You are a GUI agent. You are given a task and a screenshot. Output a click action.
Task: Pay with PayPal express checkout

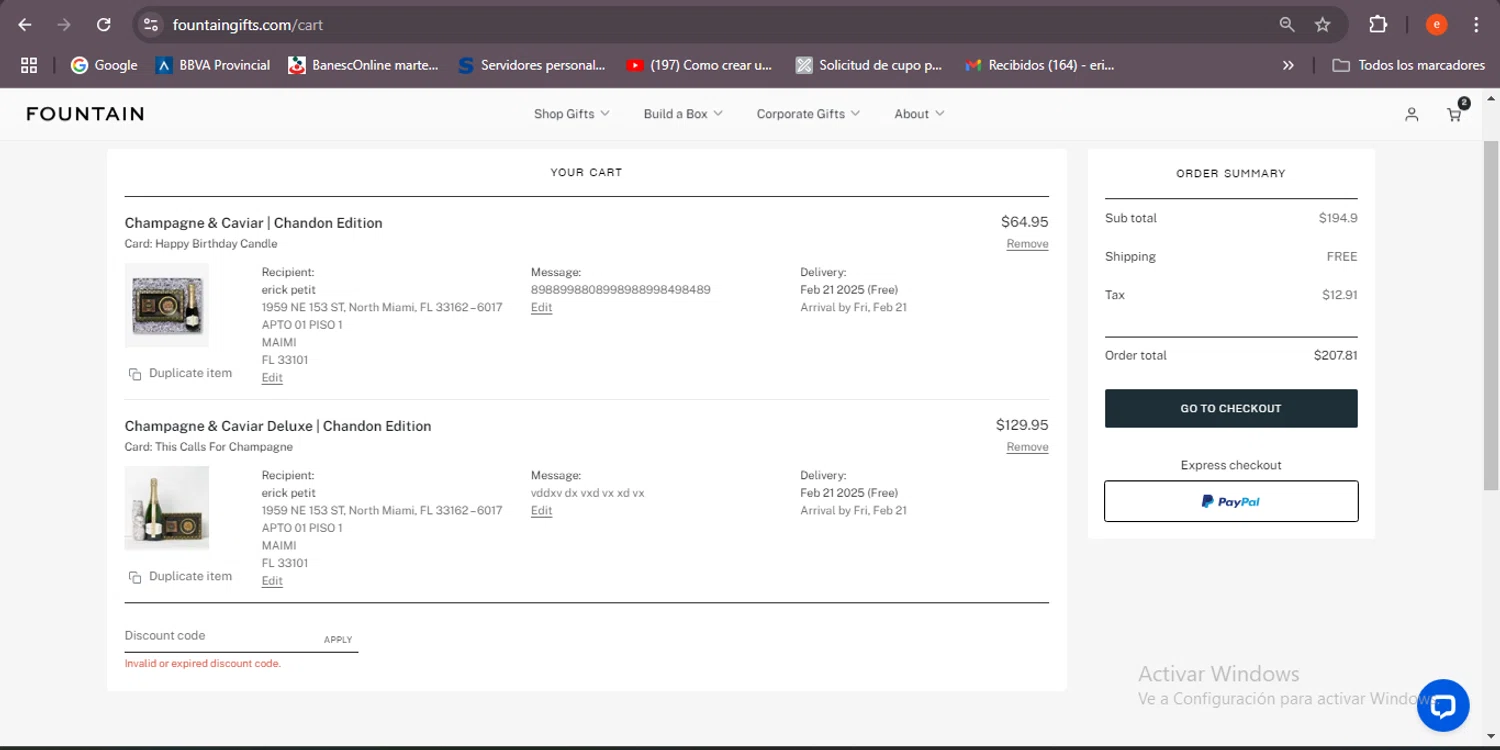point(1231,501)
